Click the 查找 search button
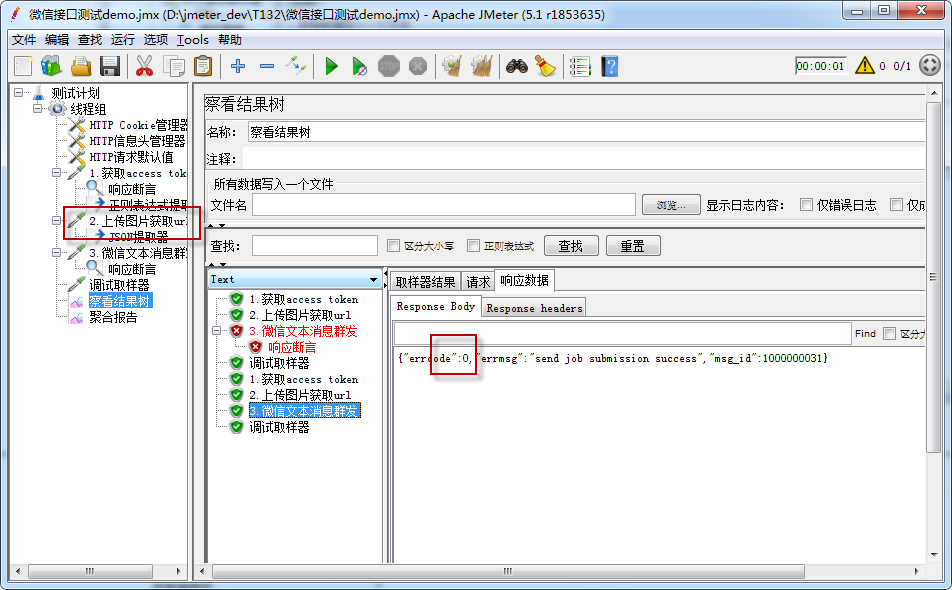Viewport: 952px width, 590px height. (x=571, y=246)
